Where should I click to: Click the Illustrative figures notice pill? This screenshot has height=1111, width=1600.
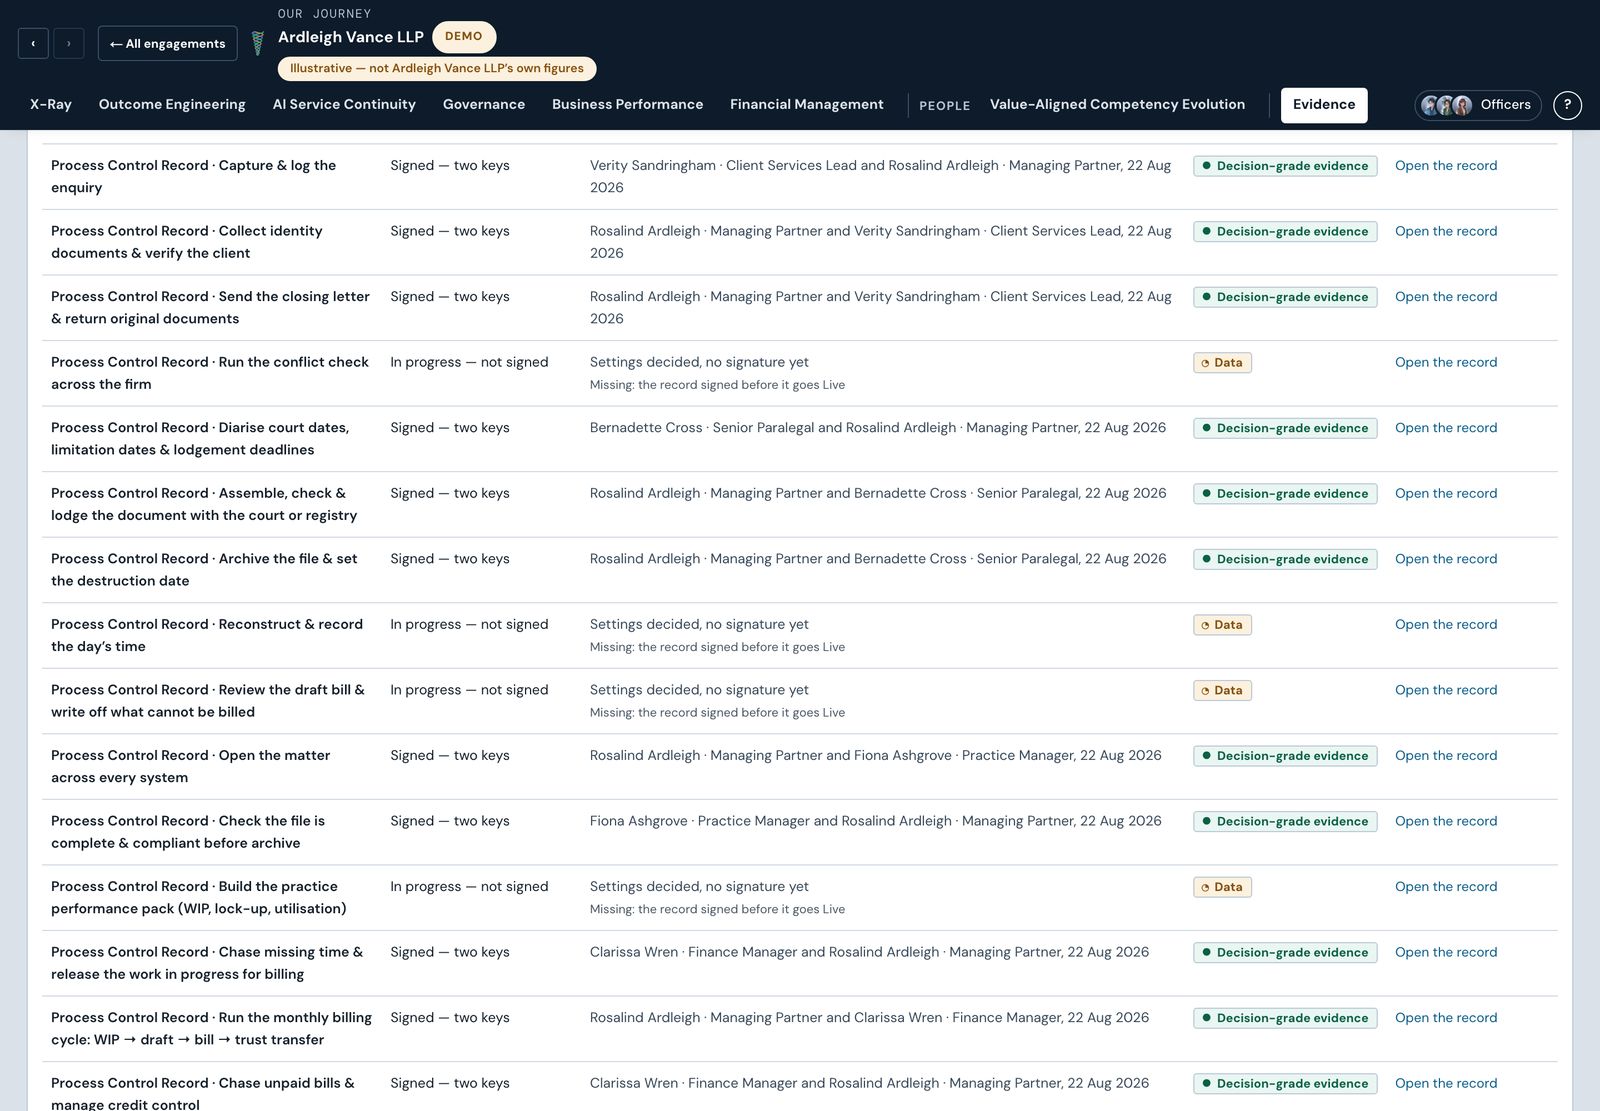click(437, 69)
